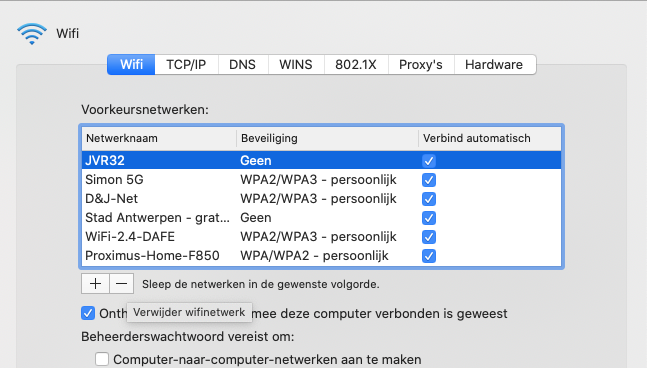Select the Proximus-Home-F850 network row
Image resolution: width=647 pixels, height=368 pixels.
click(321, 256)
